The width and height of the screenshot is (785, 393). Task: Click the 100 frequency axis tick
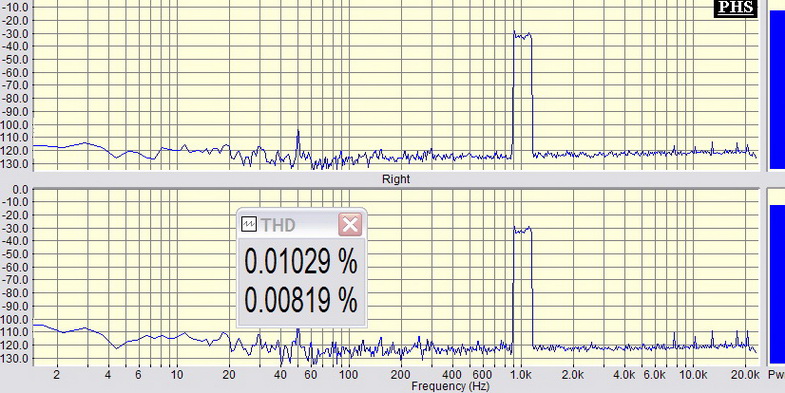click(x=348, y=375)
